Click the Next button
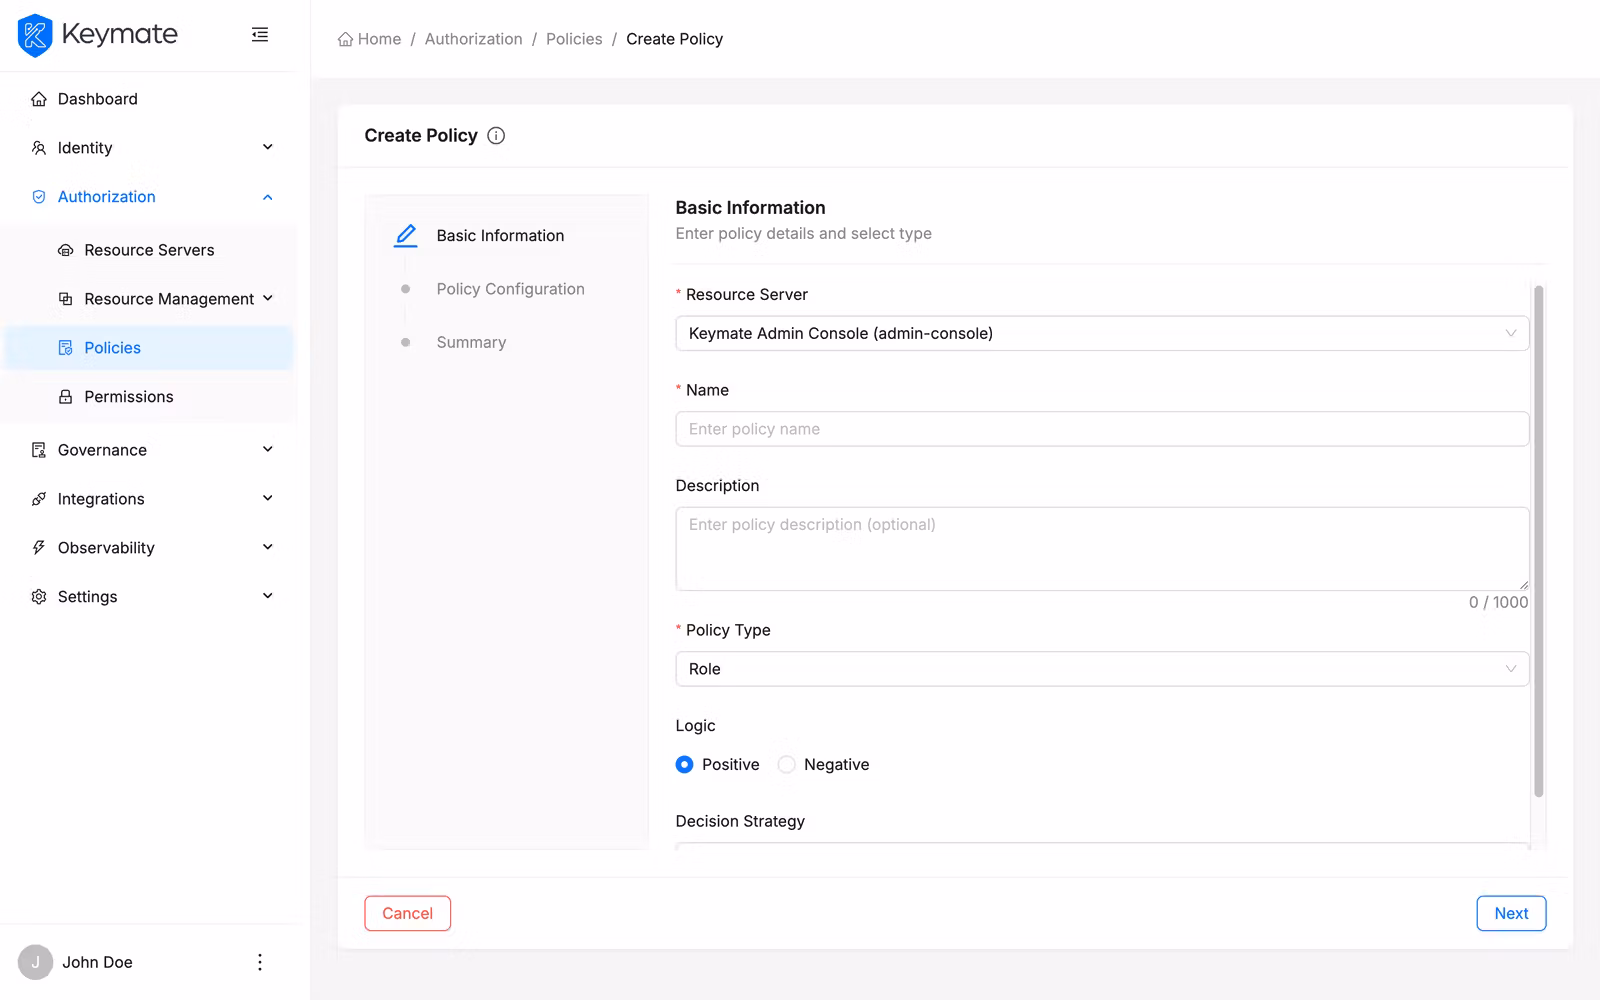 click(x=1511, y=913)
